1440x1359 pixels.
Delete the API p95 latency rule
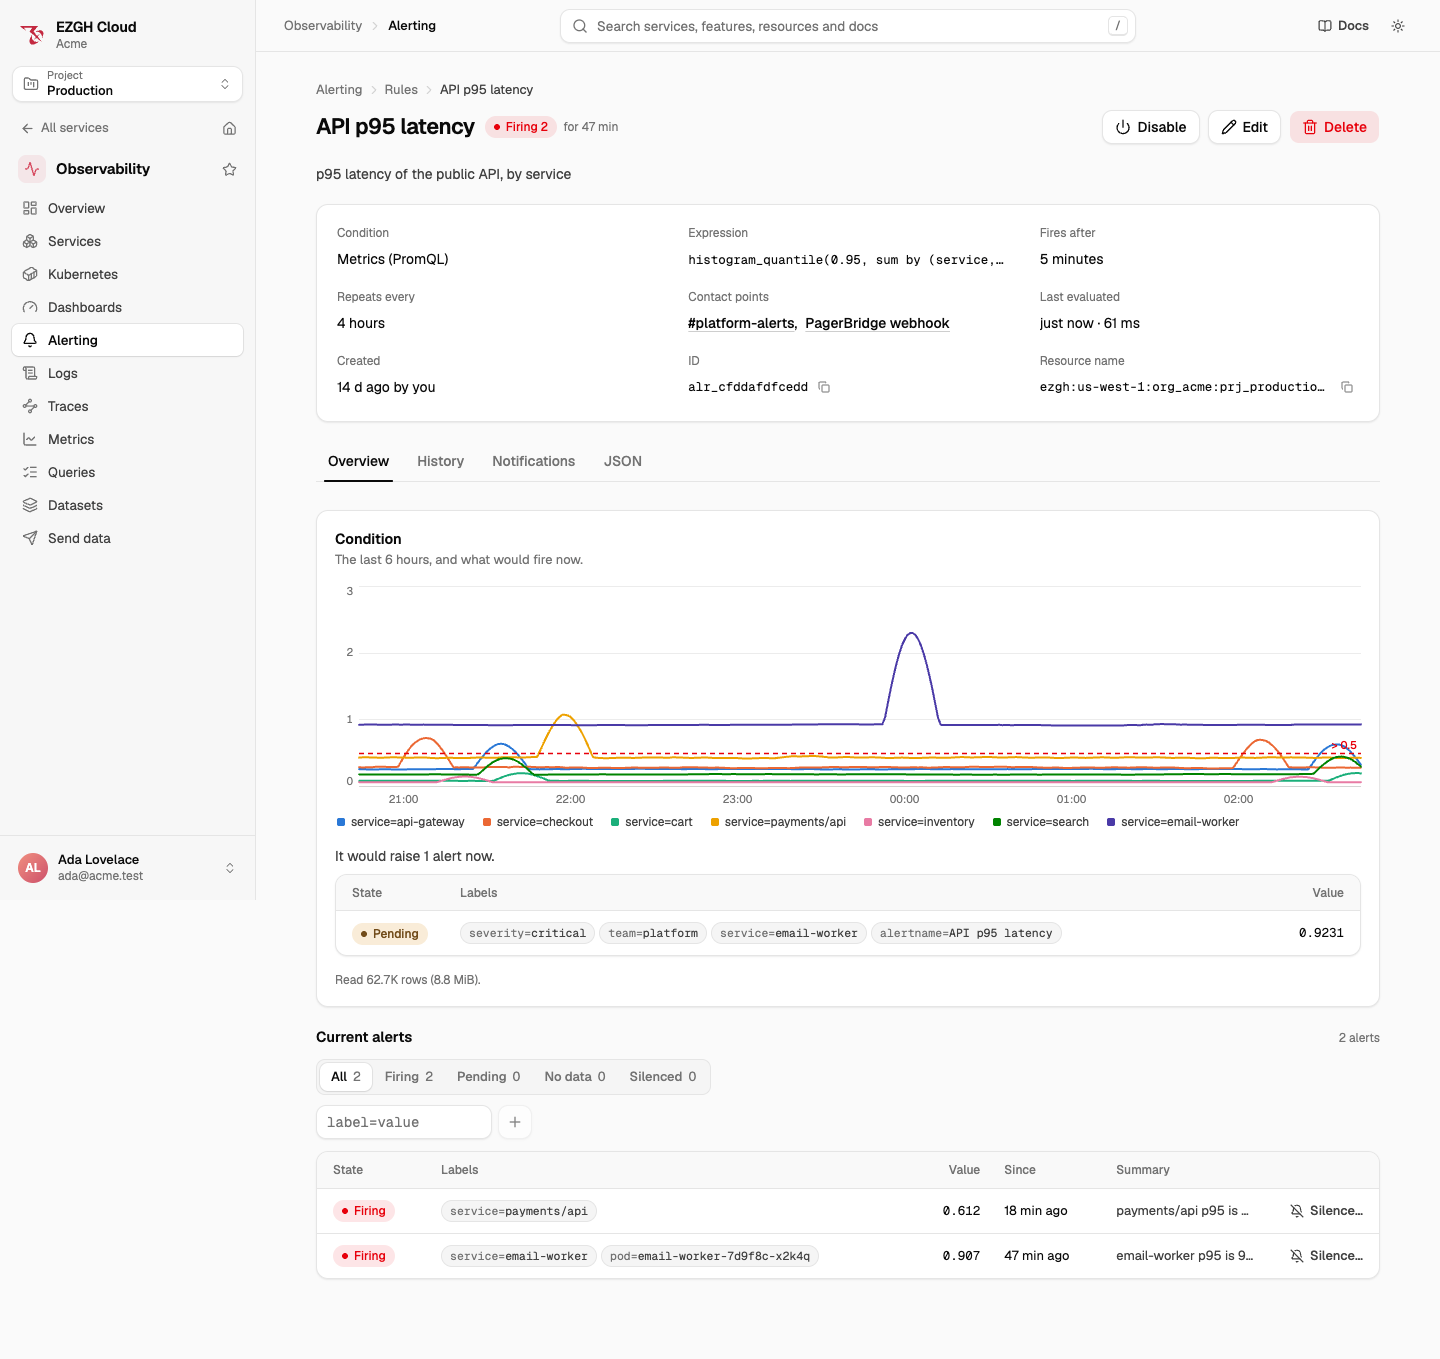pos(1334,127)
